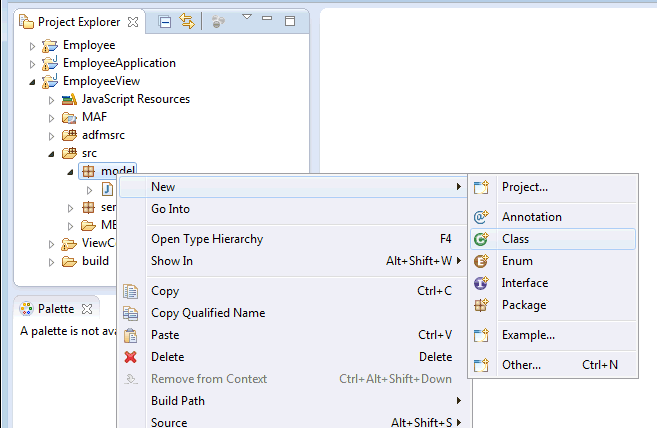
Task: Expand the MAF folder node
Action: pos(51,118)
